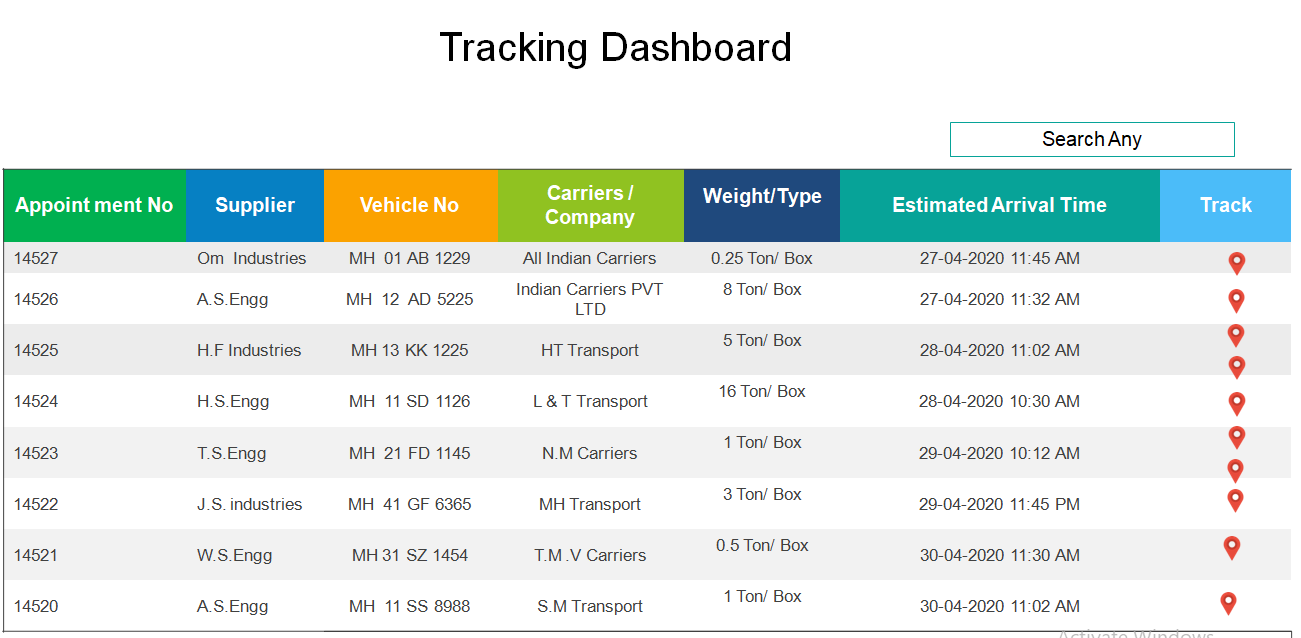The height and width of the screenshot is (638, 1301).
Task: Click the track pin for appointment 14527
Action: click(1237, 262)
